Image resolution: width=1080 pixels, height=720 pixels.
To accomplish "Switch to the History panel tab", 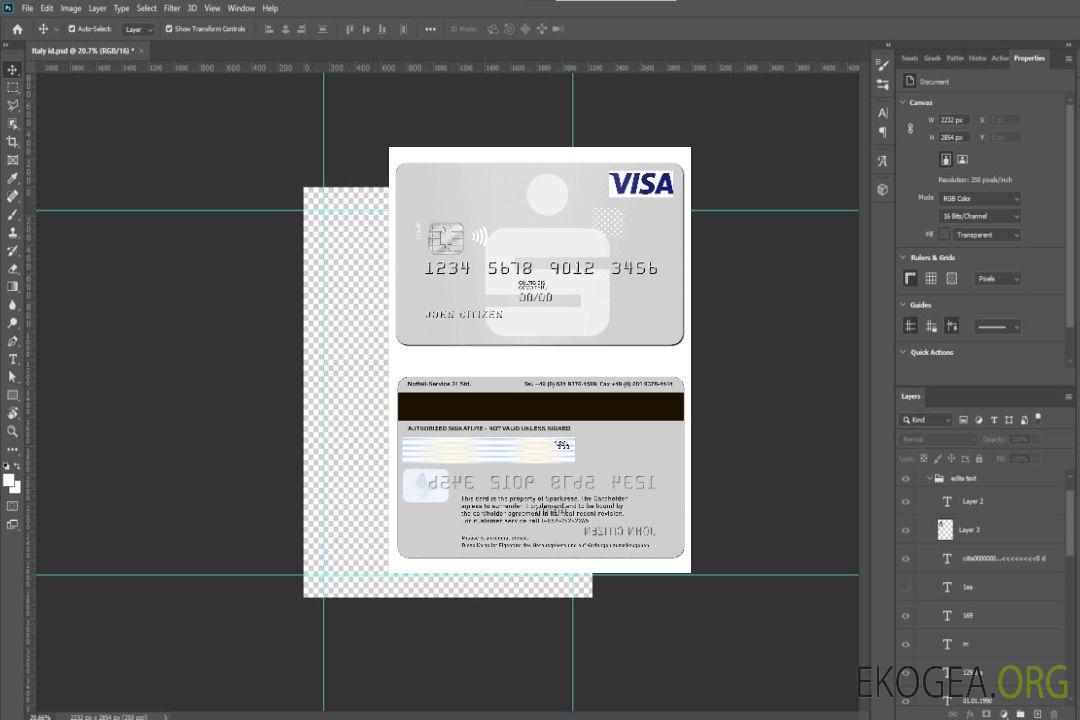I will tap(977, 59).
